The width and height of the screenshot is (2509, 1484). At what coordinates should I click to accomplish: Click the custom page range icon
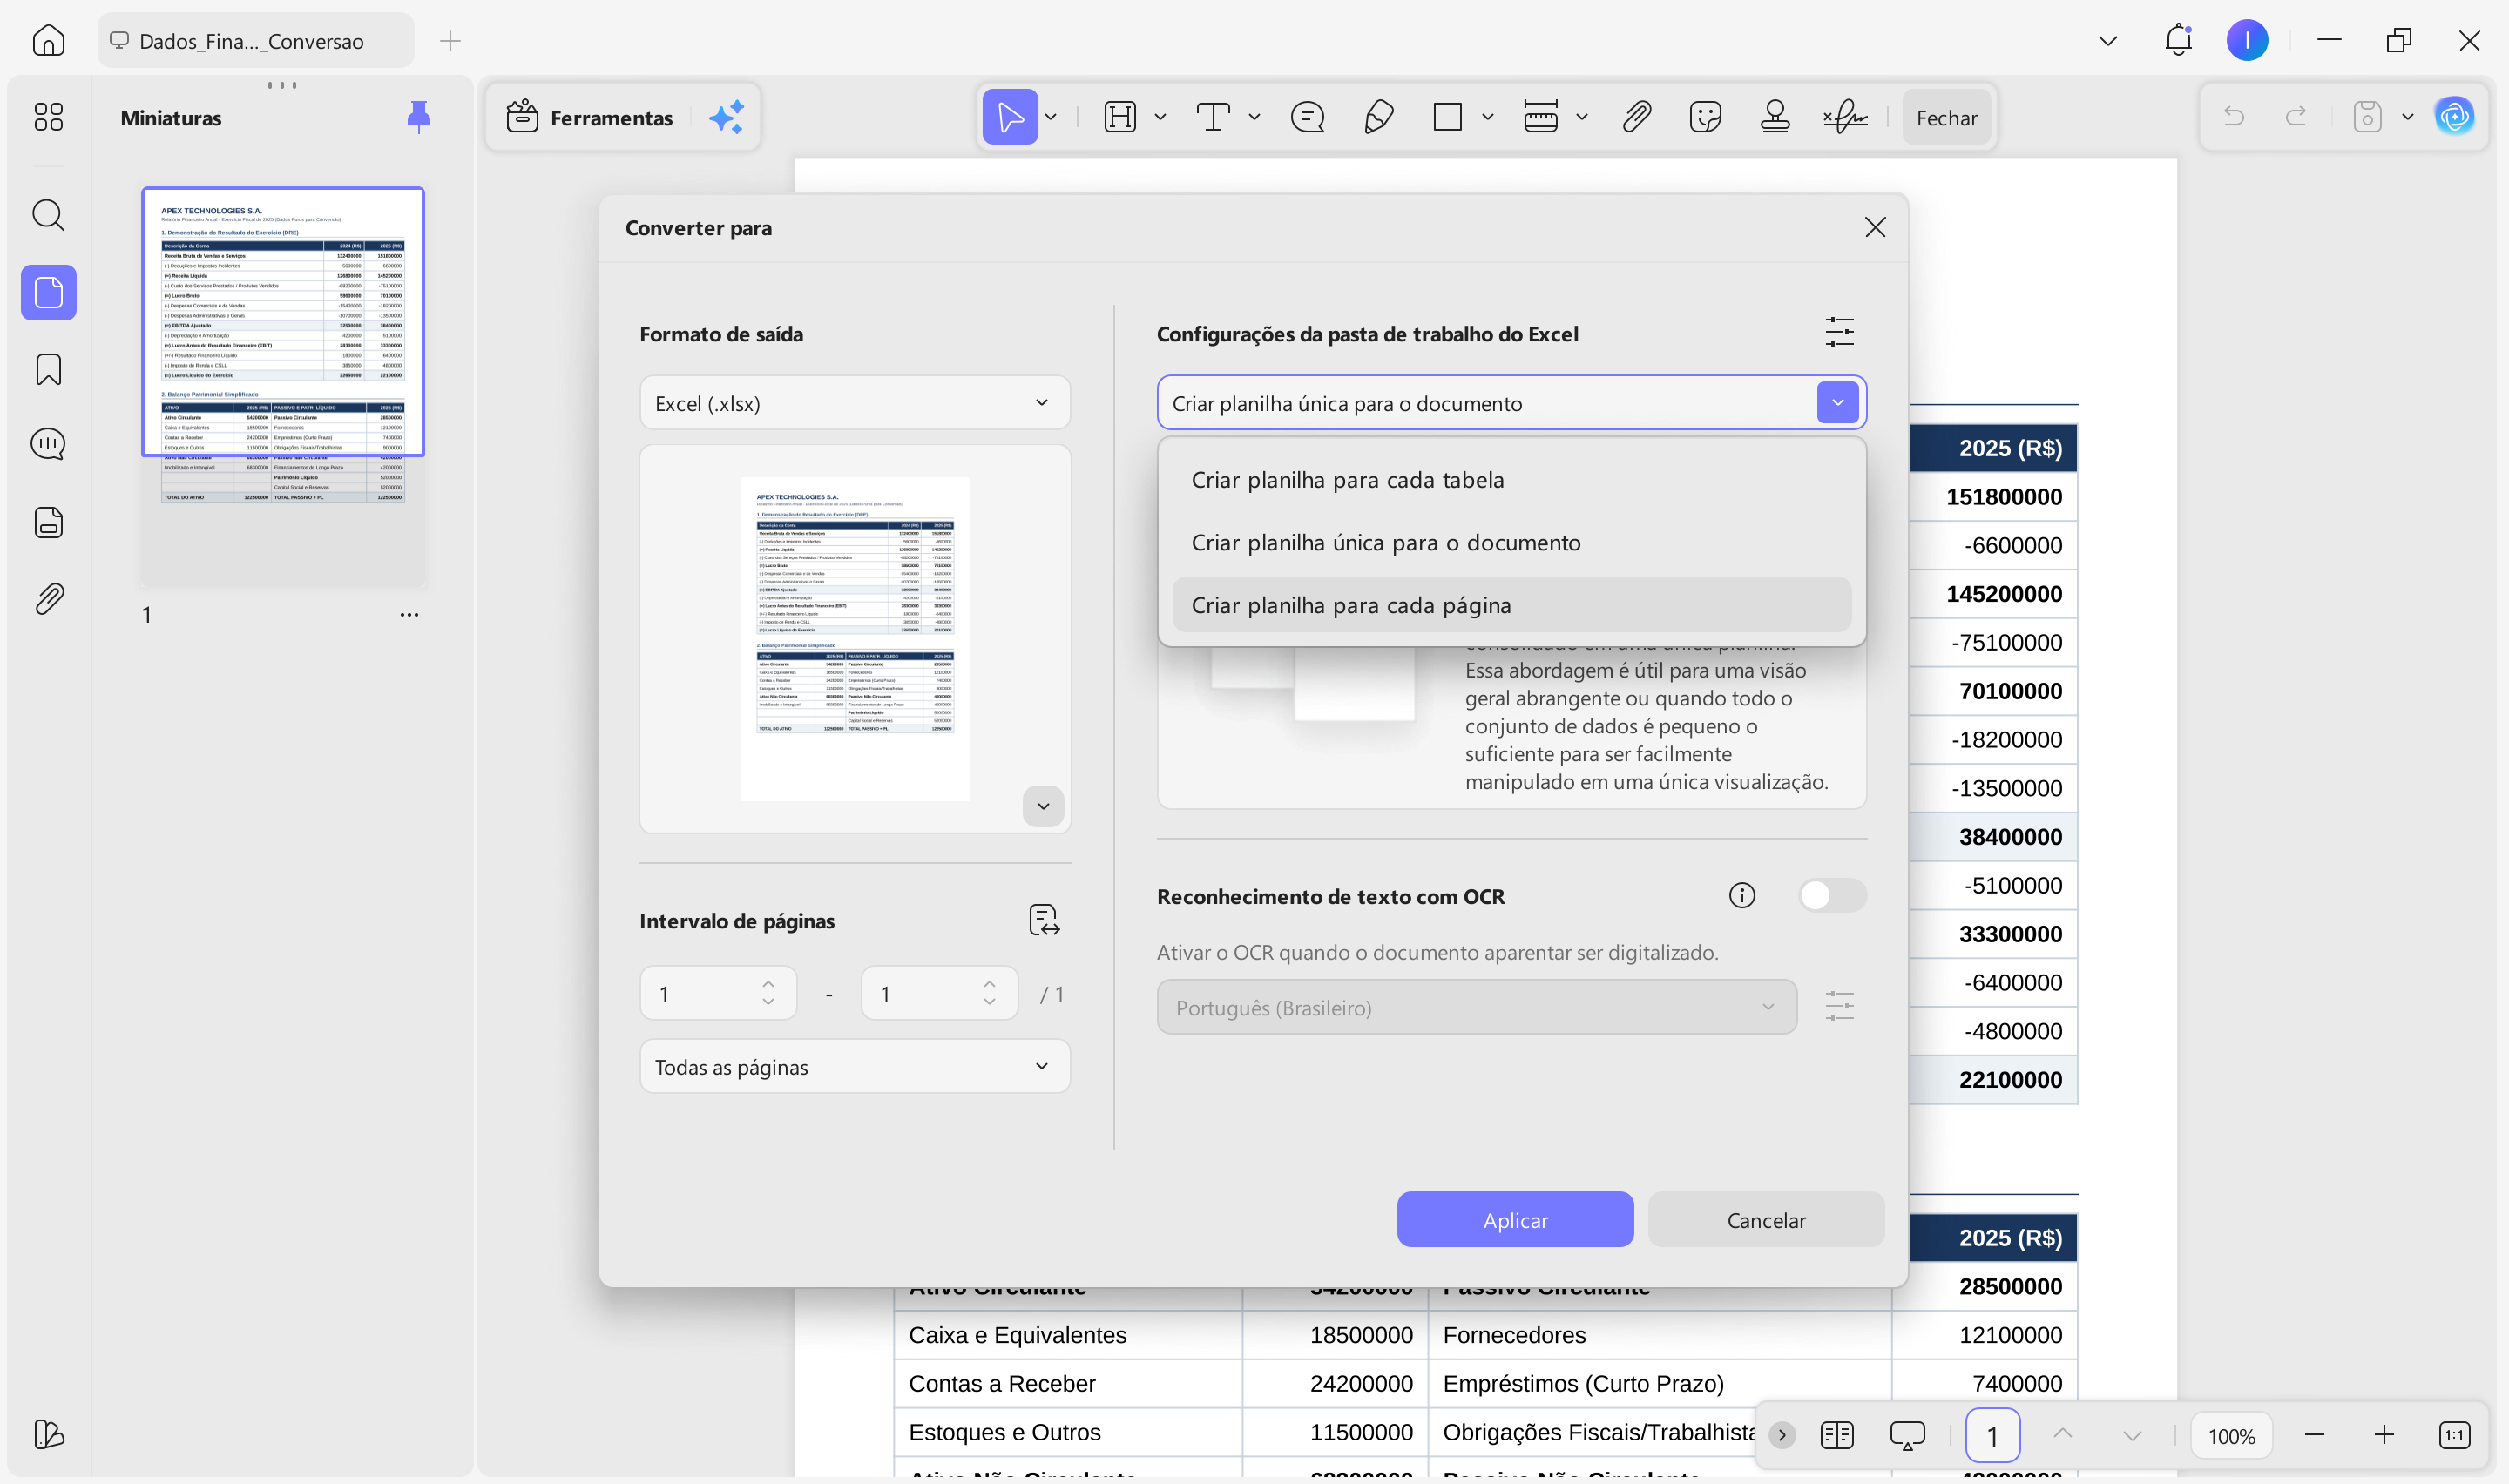pos(1044,920)
